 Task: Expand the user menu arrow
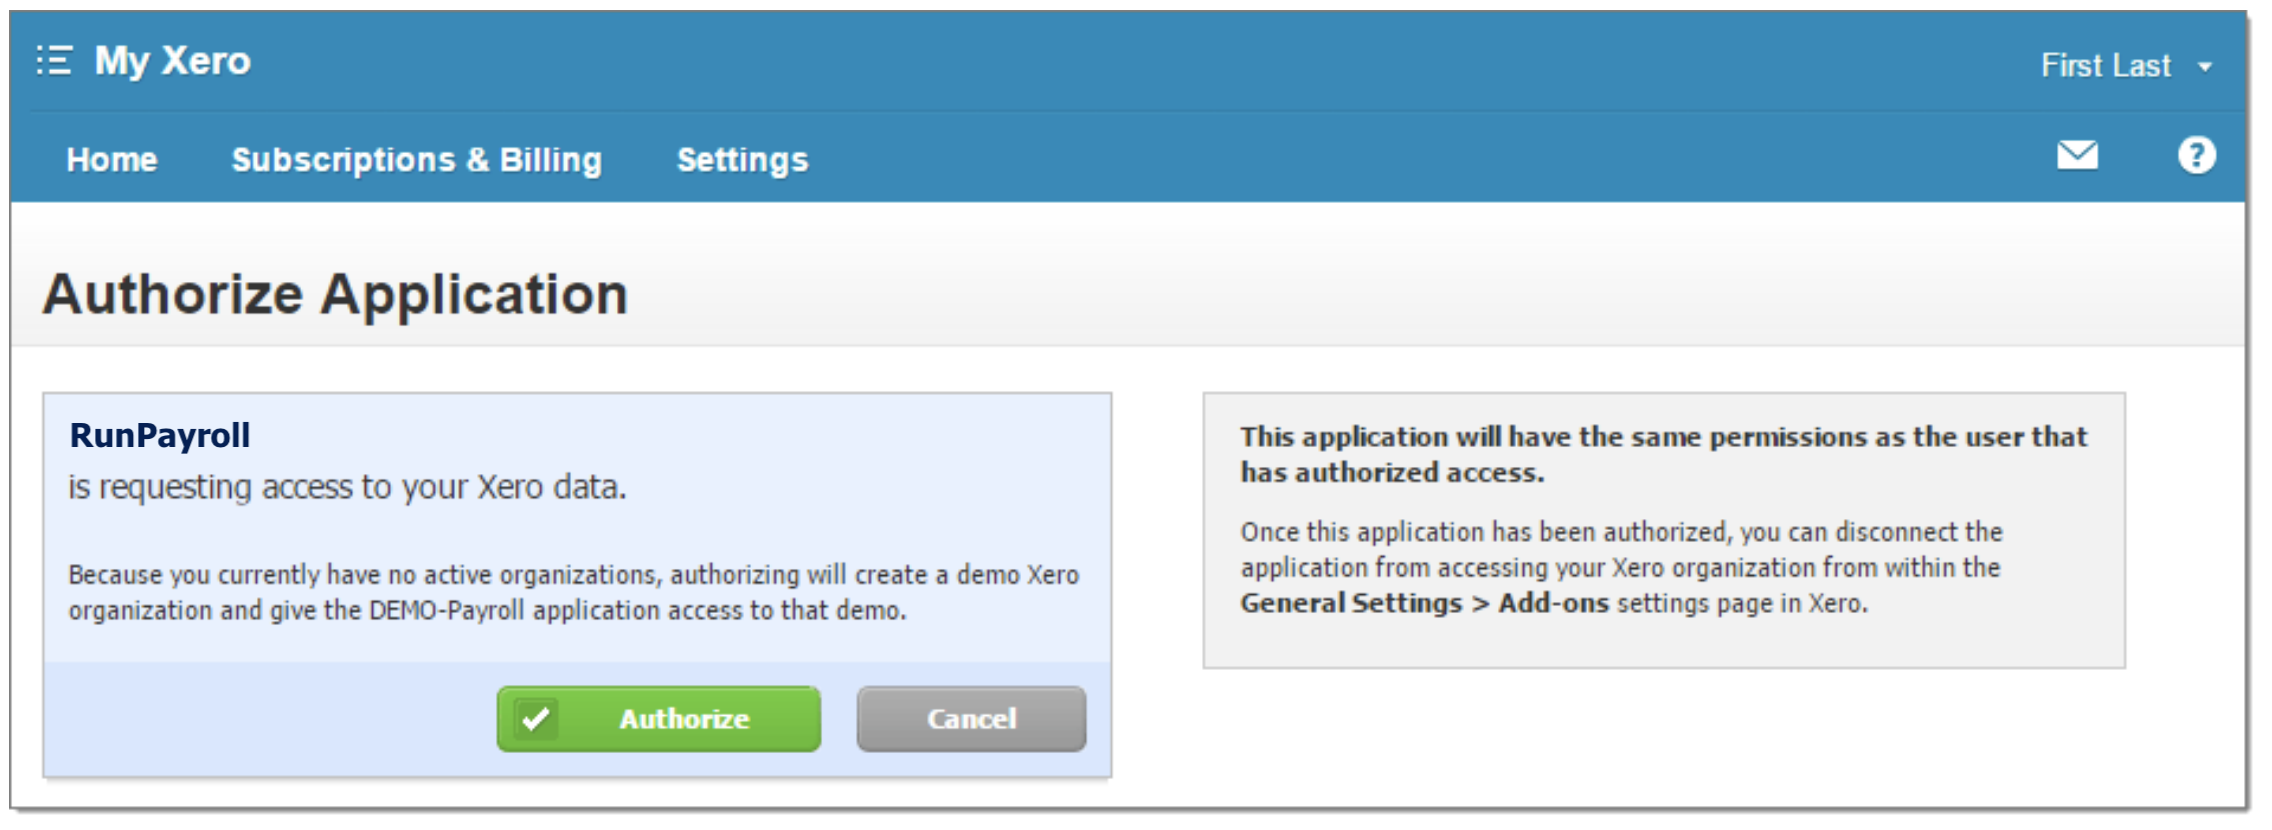click(x=2205, y=67)
